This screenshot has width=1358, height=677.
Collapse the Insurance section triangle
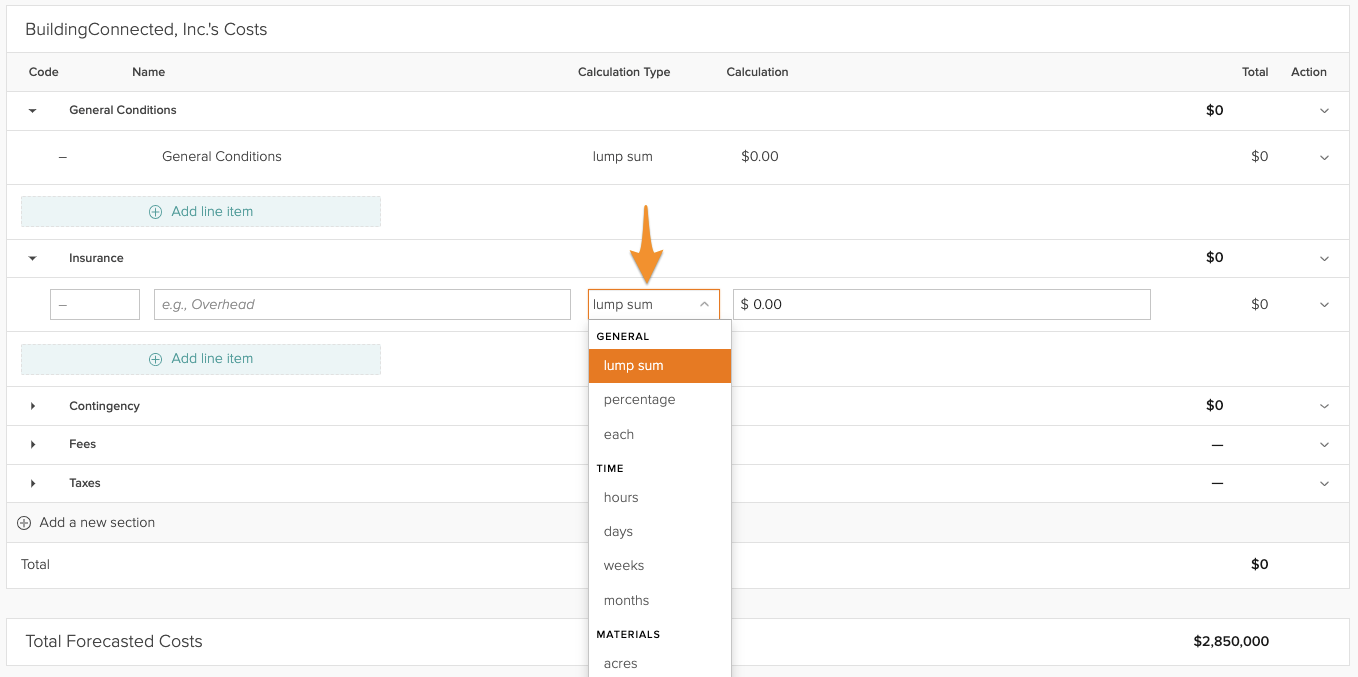click(32, 258)
